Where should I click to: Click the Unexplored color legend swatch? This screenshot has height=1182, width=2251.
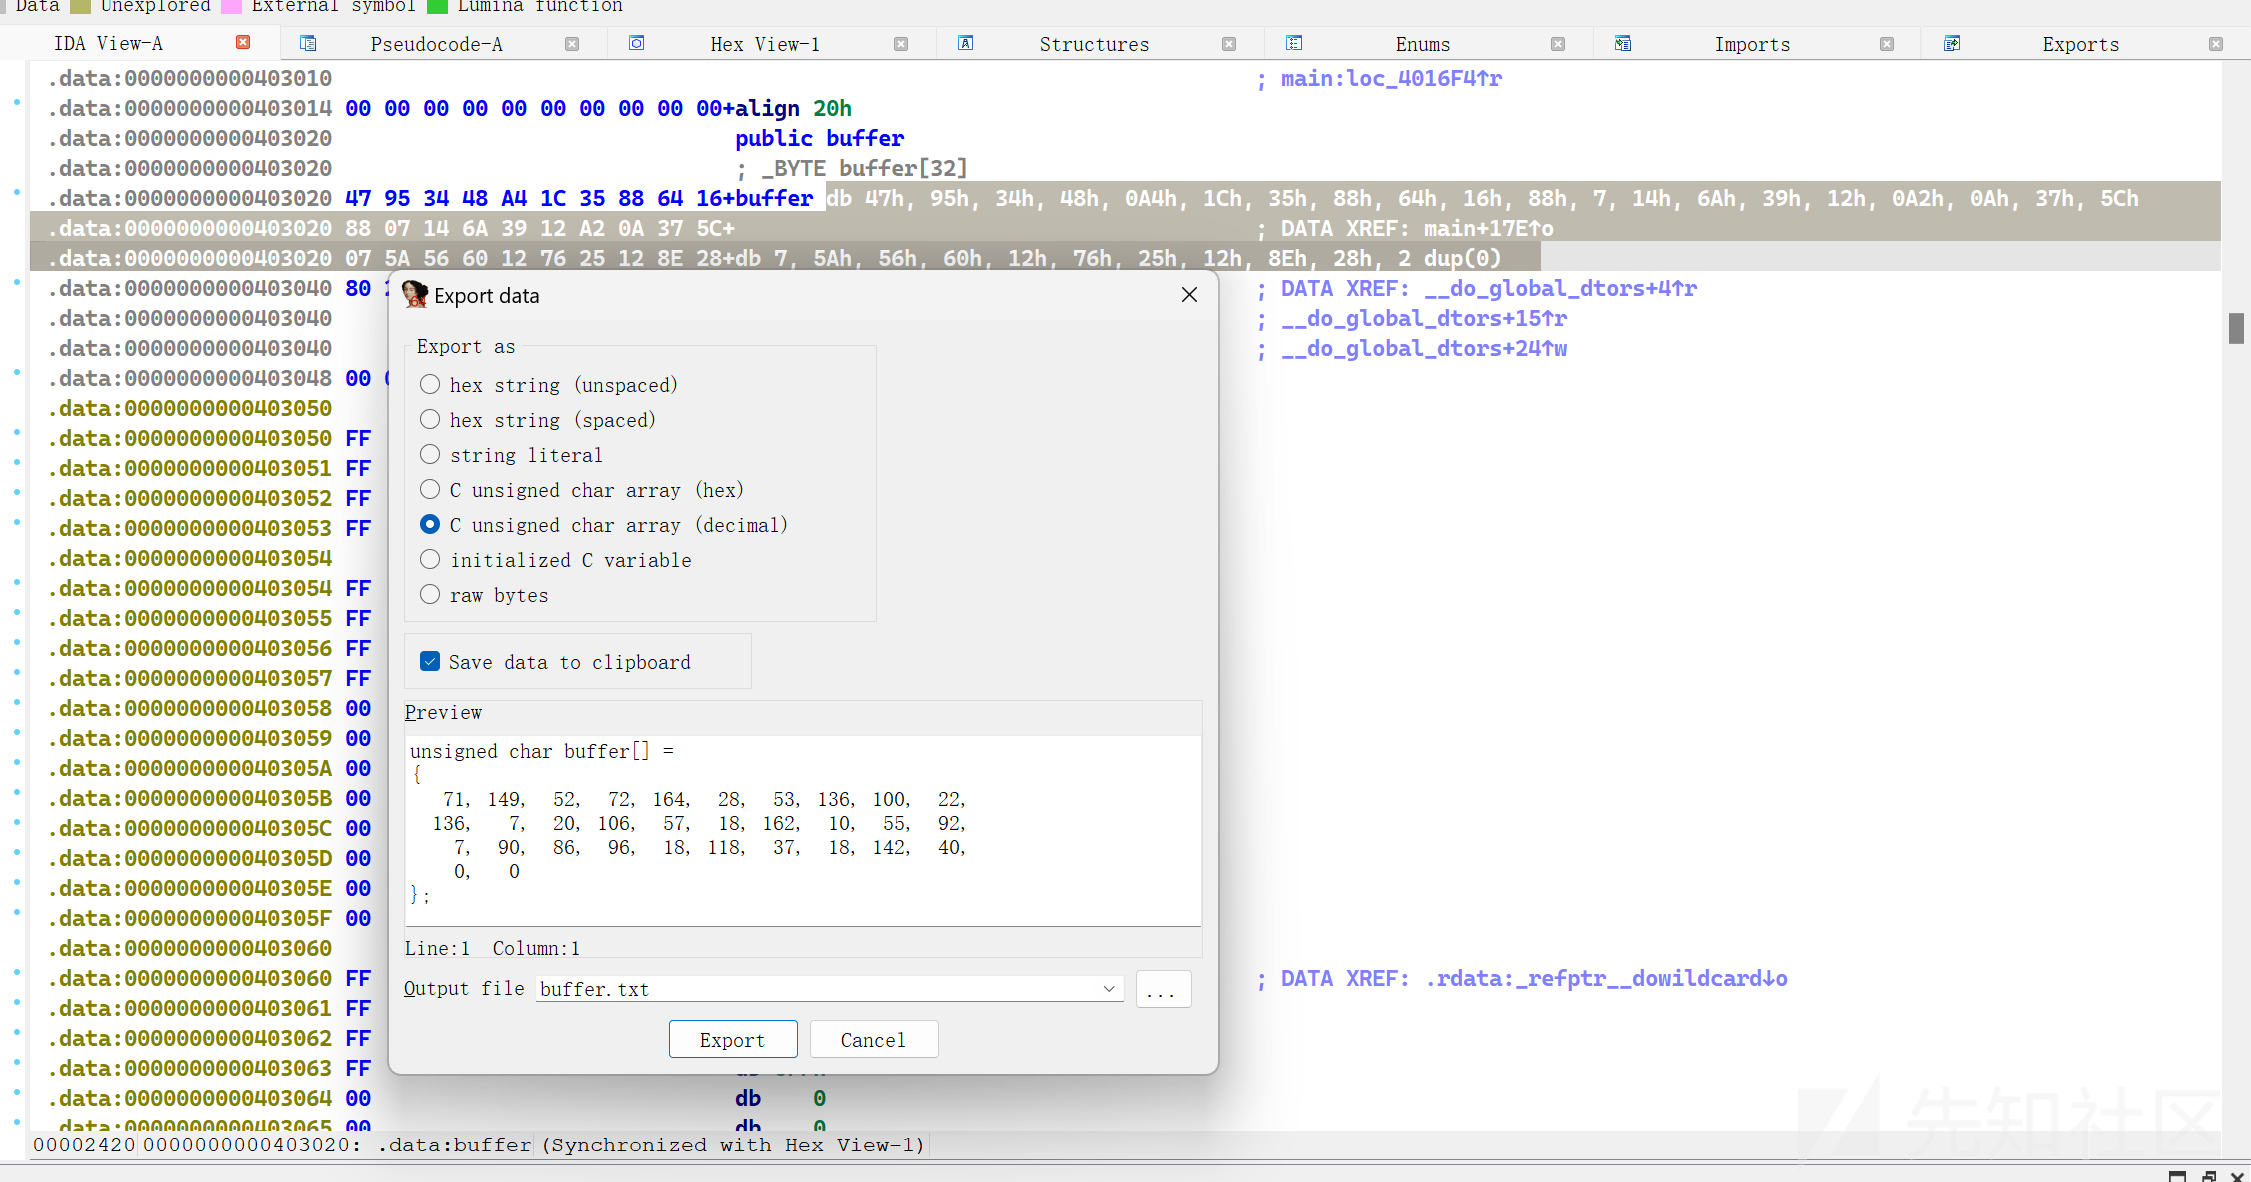tap(81, 6)
